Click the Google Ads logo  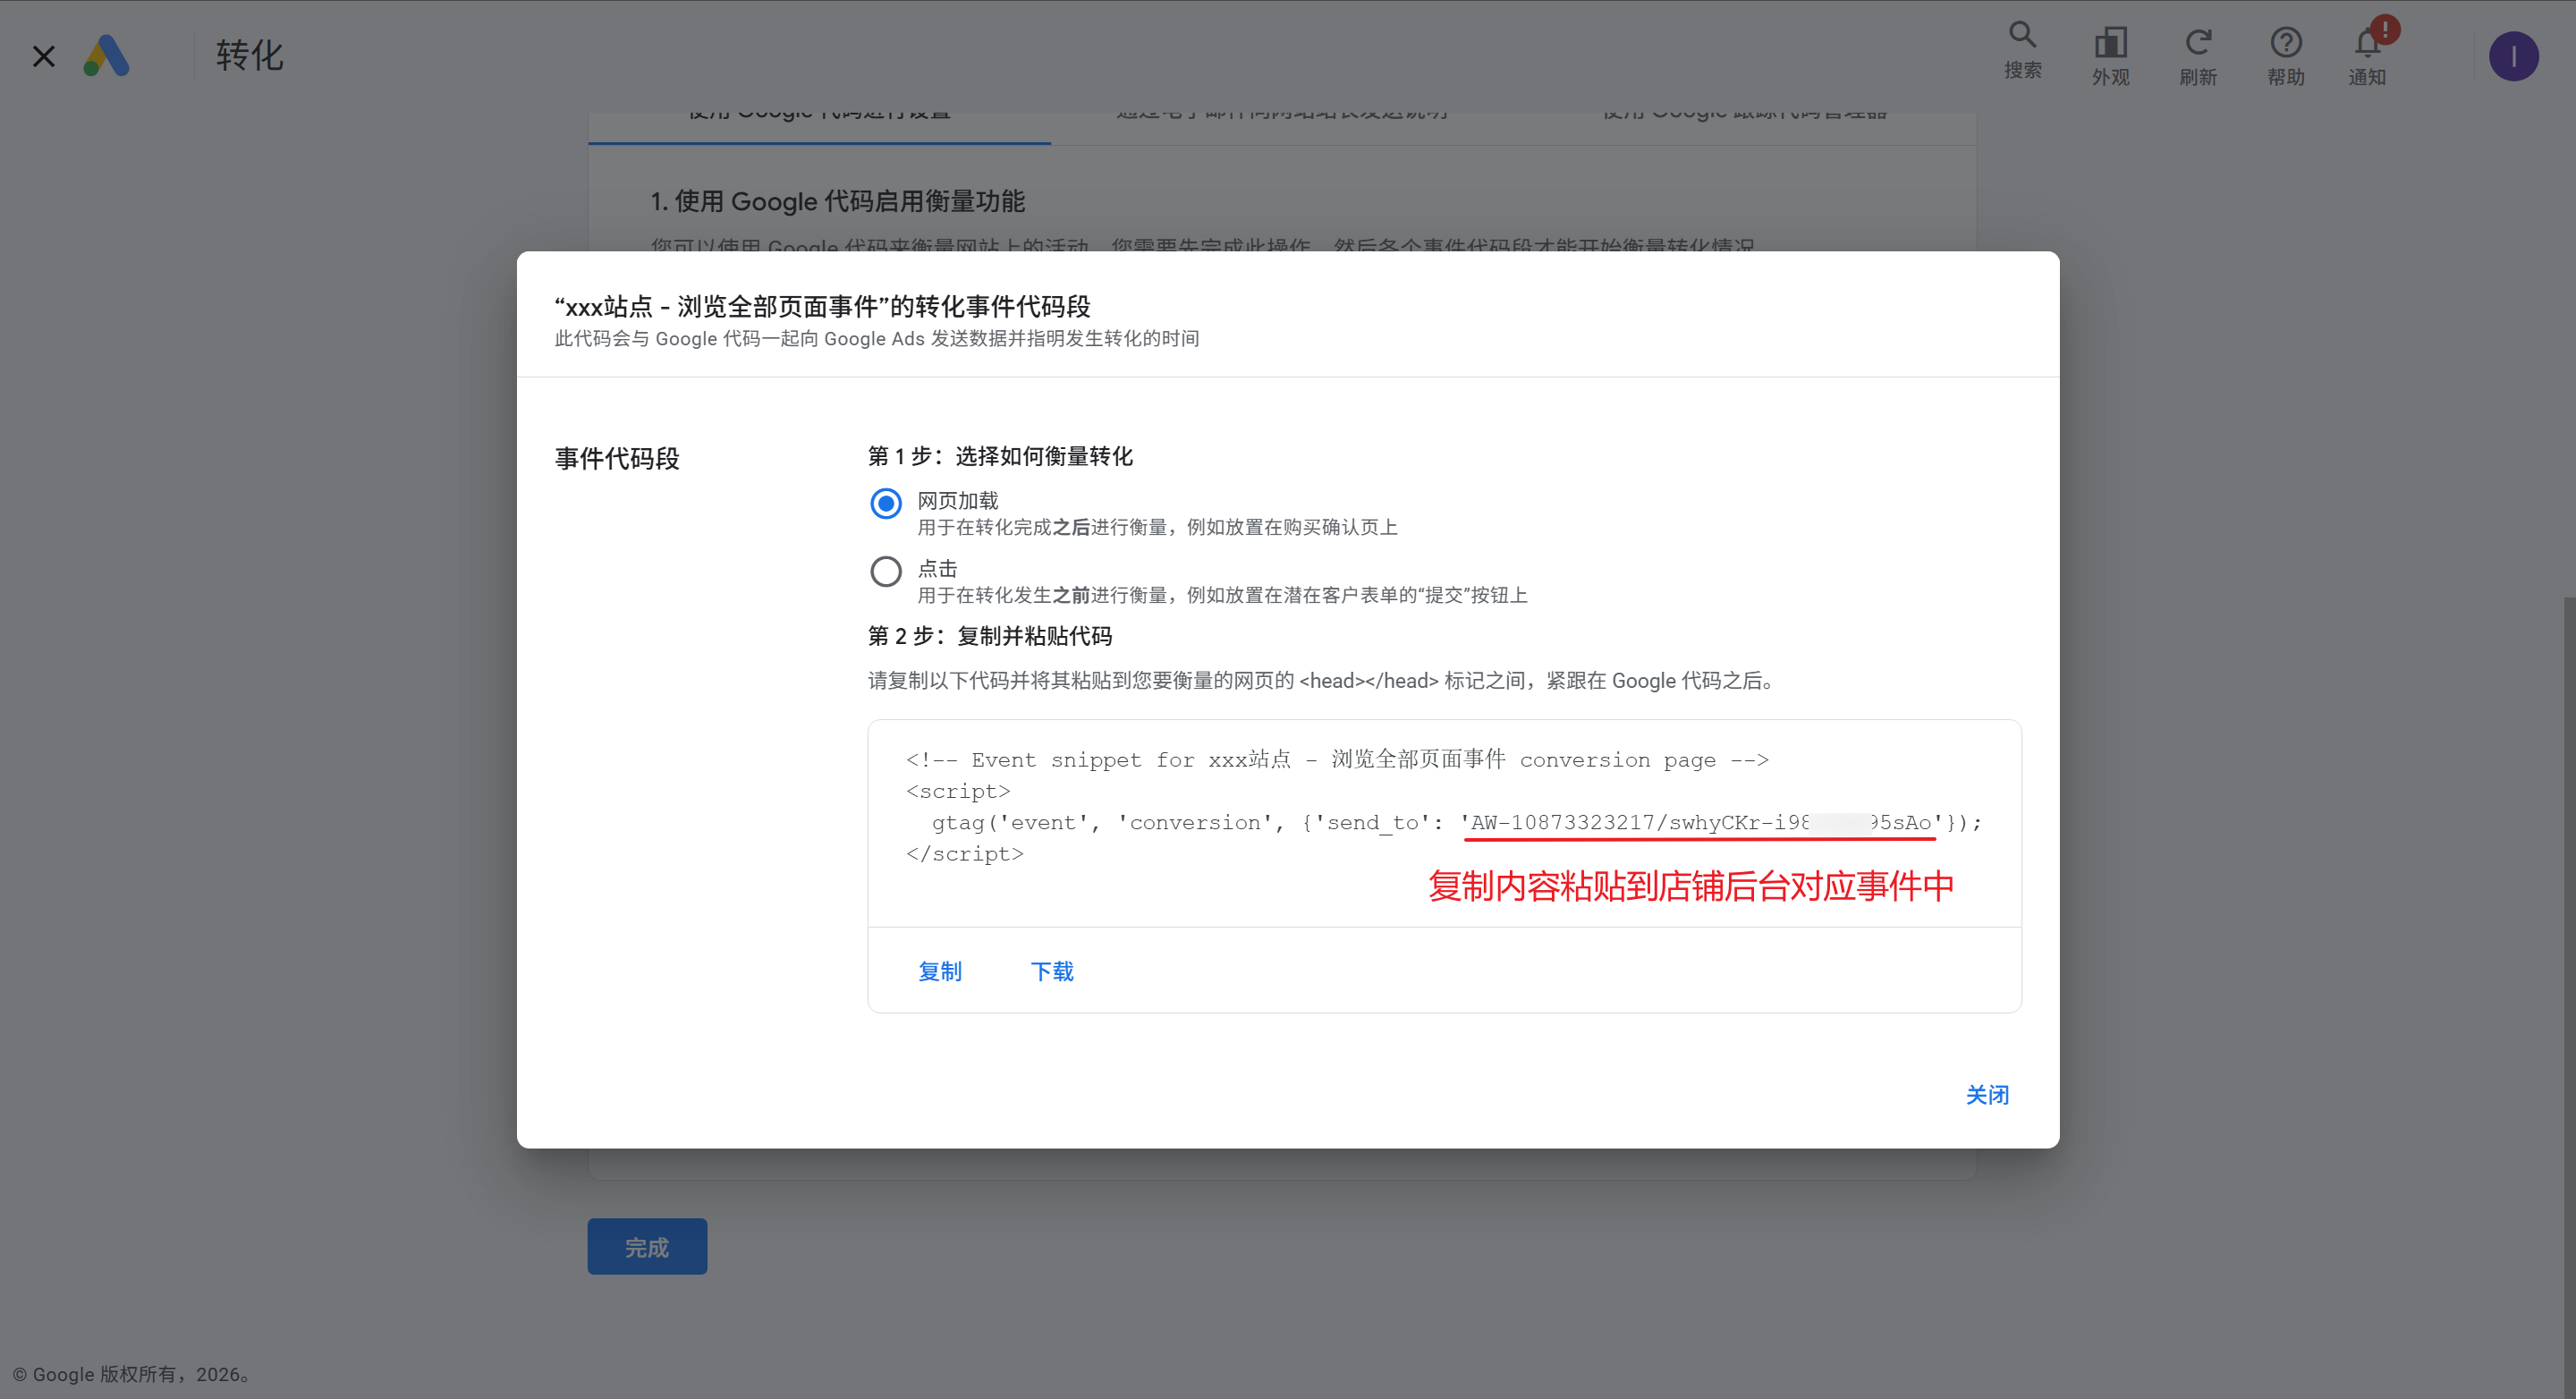pyautogui.click(x=106, y=56)
